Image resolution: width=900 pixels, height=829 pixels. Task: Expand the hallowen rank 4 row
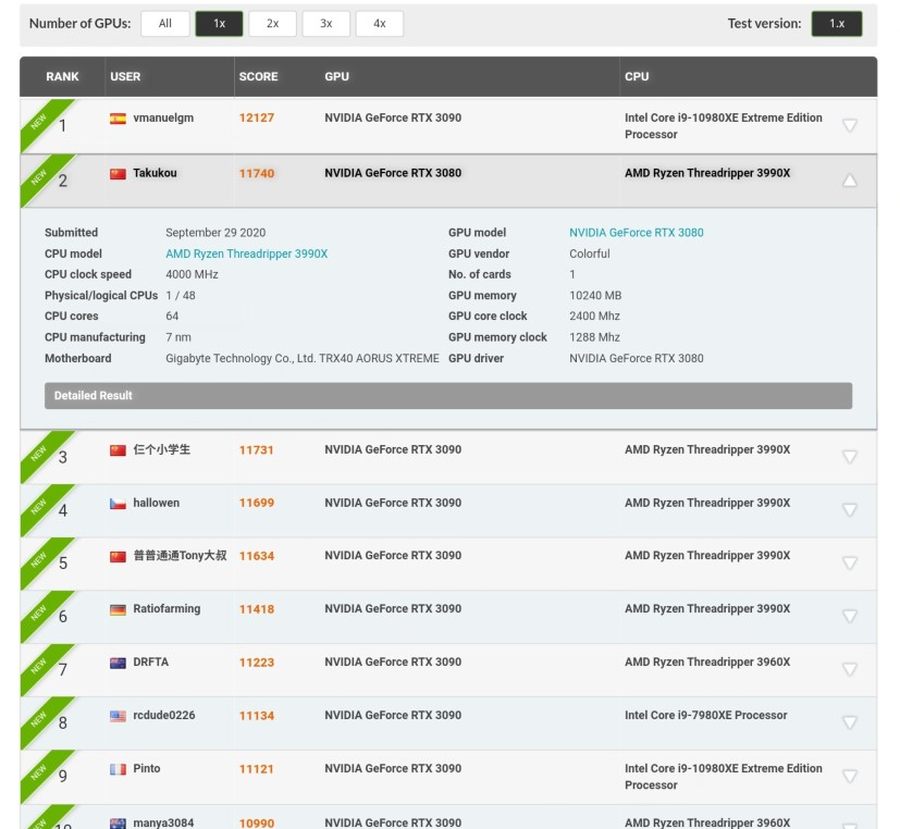(849, 510)
